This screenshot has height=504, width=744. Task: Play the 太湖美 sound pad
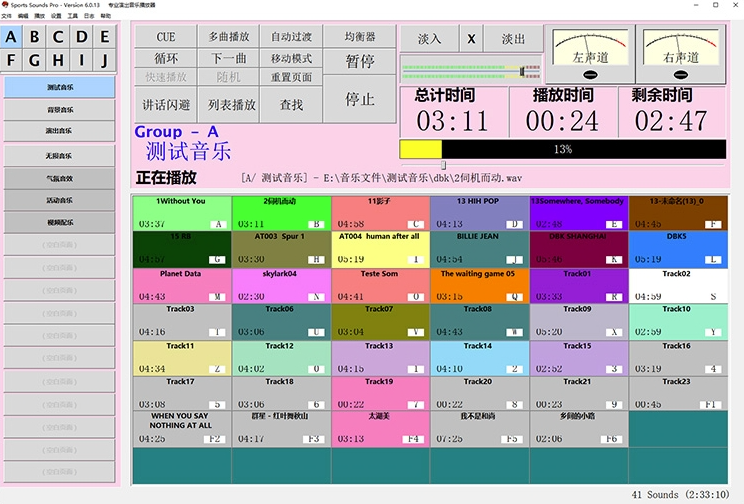click(381, 429)
